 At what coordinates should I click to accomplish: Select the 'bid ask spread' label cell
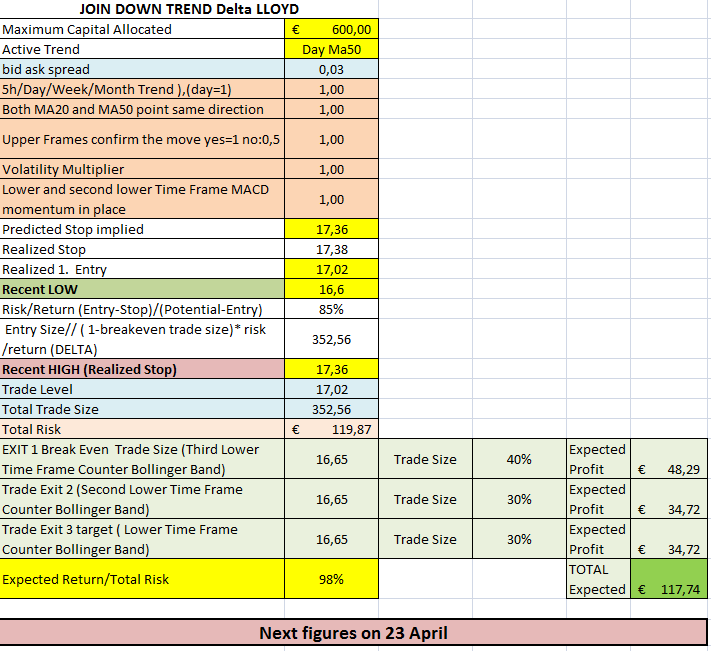[142, 69]
